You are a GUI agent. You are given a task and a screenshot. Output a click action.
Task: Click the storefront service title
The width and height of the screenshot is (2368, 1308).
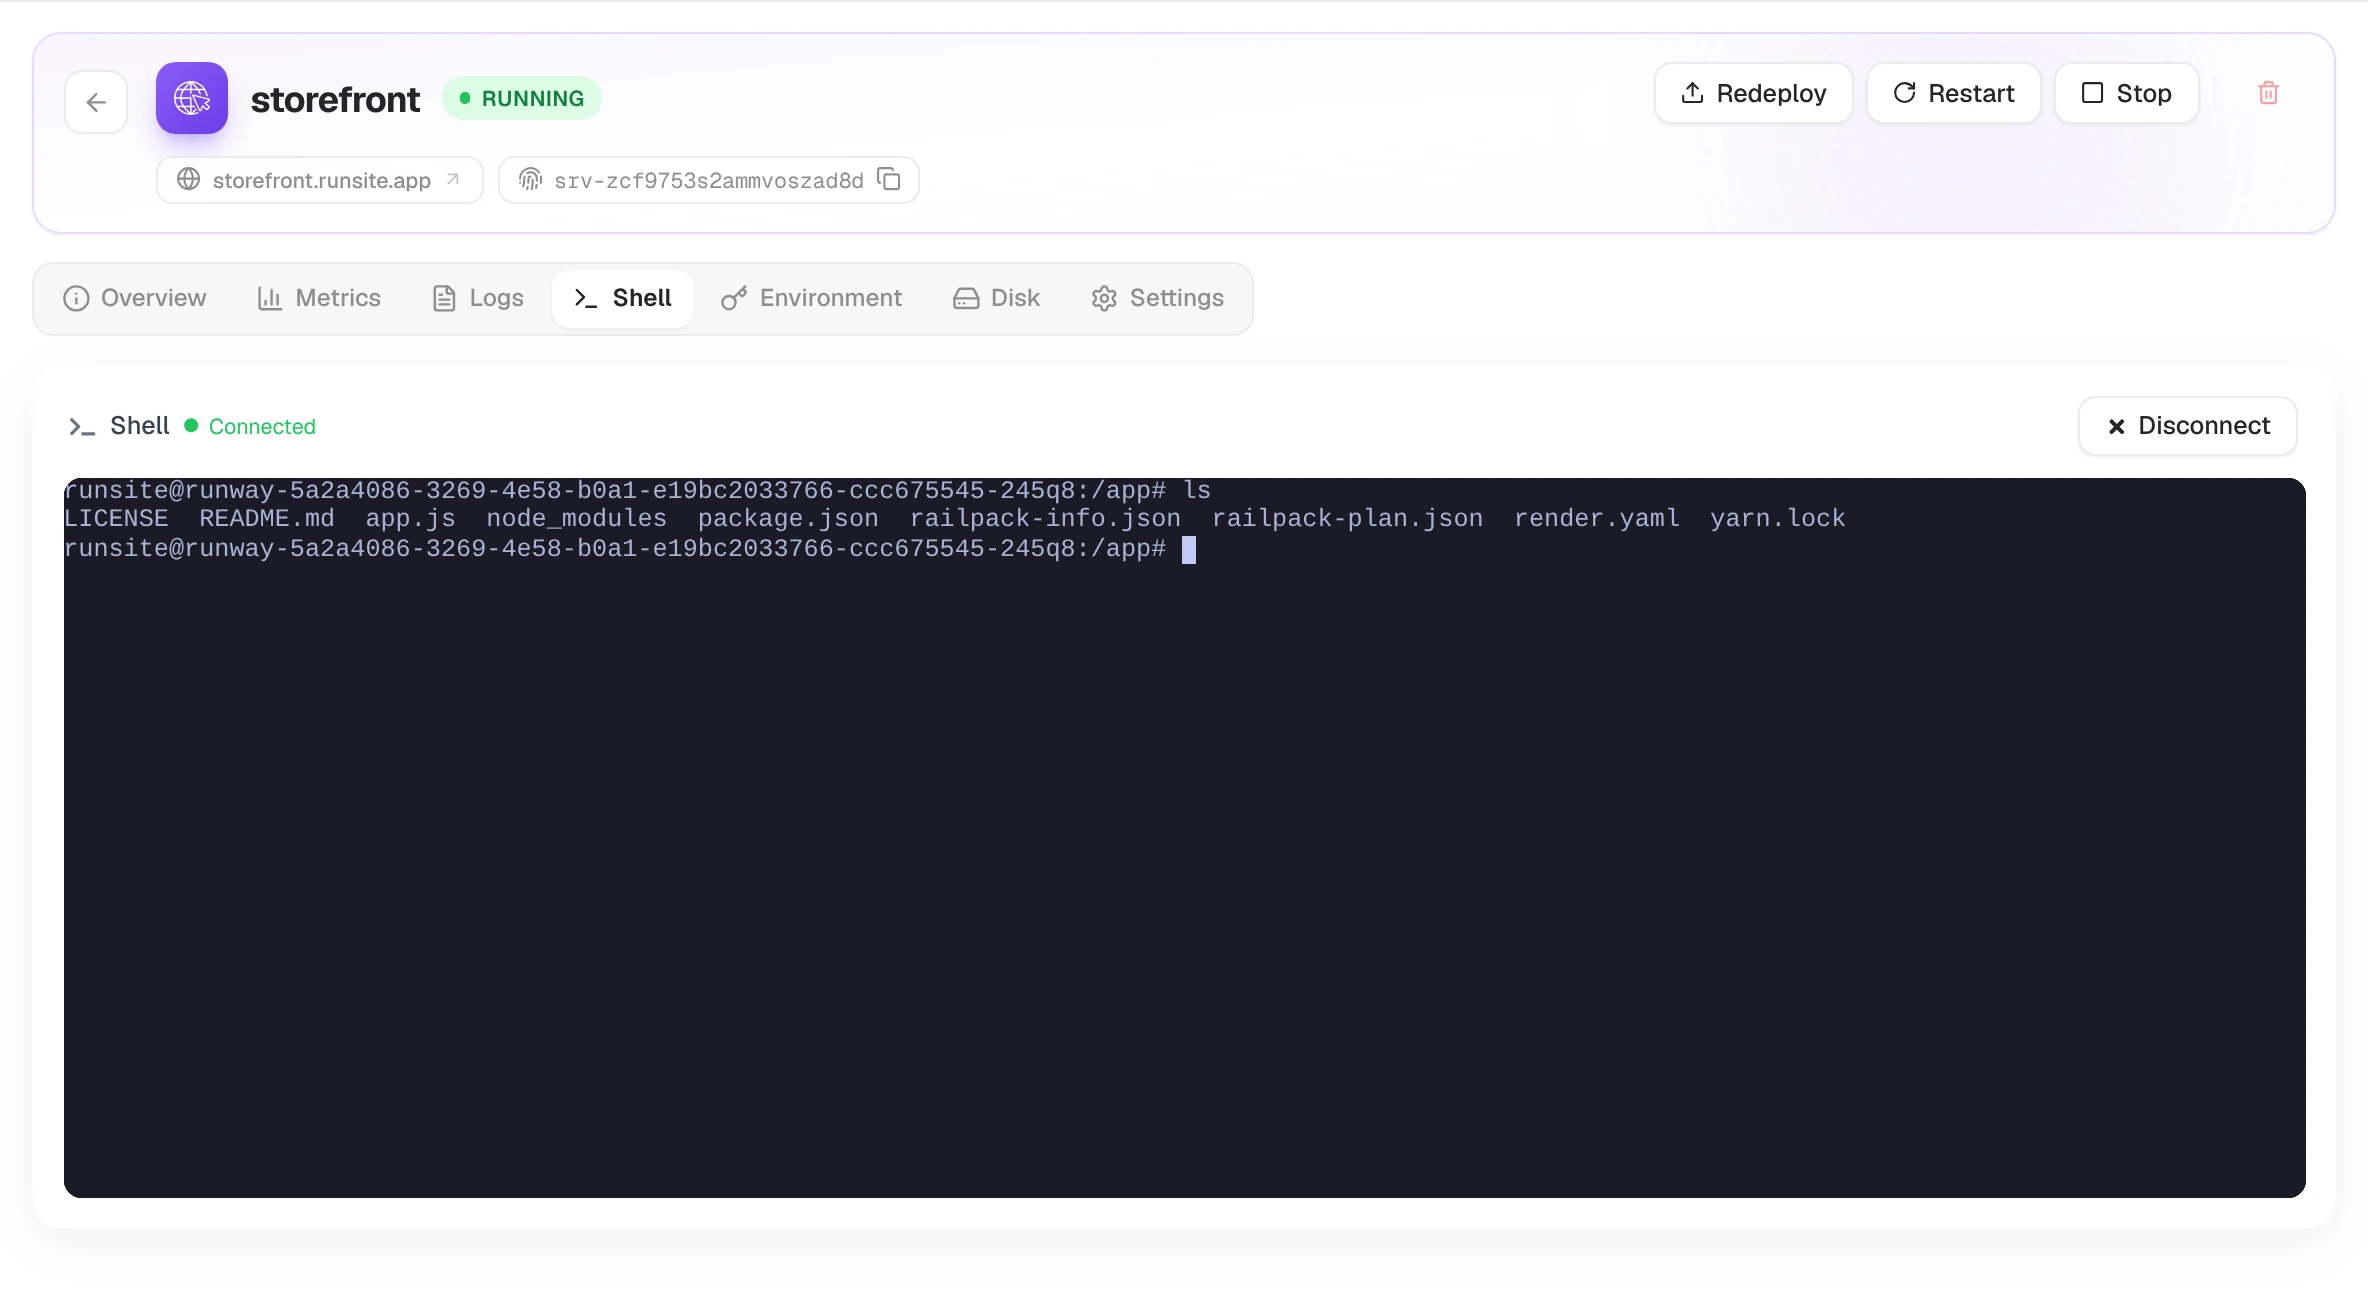(335, 99)
